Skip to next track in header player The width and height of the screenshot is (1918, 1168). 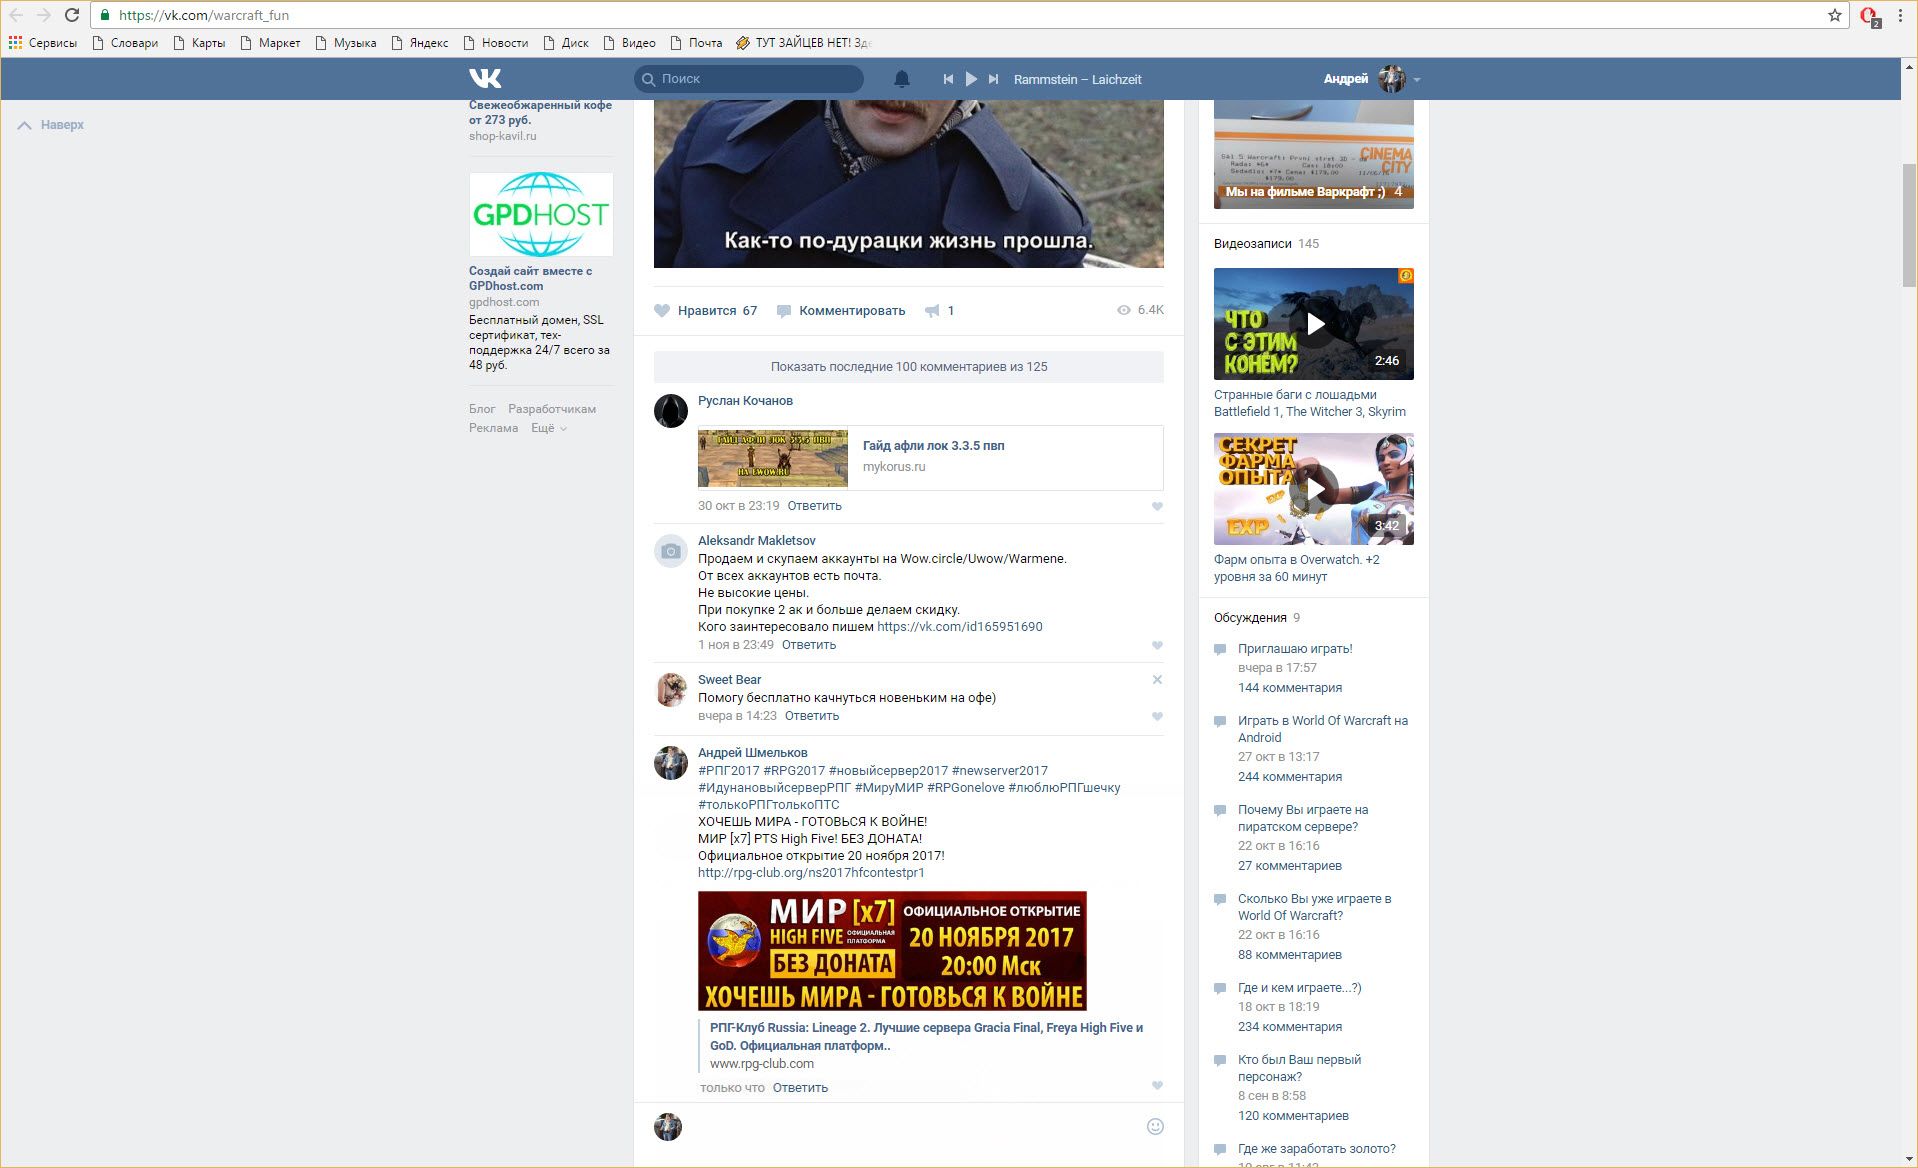(x=993, y=79)
